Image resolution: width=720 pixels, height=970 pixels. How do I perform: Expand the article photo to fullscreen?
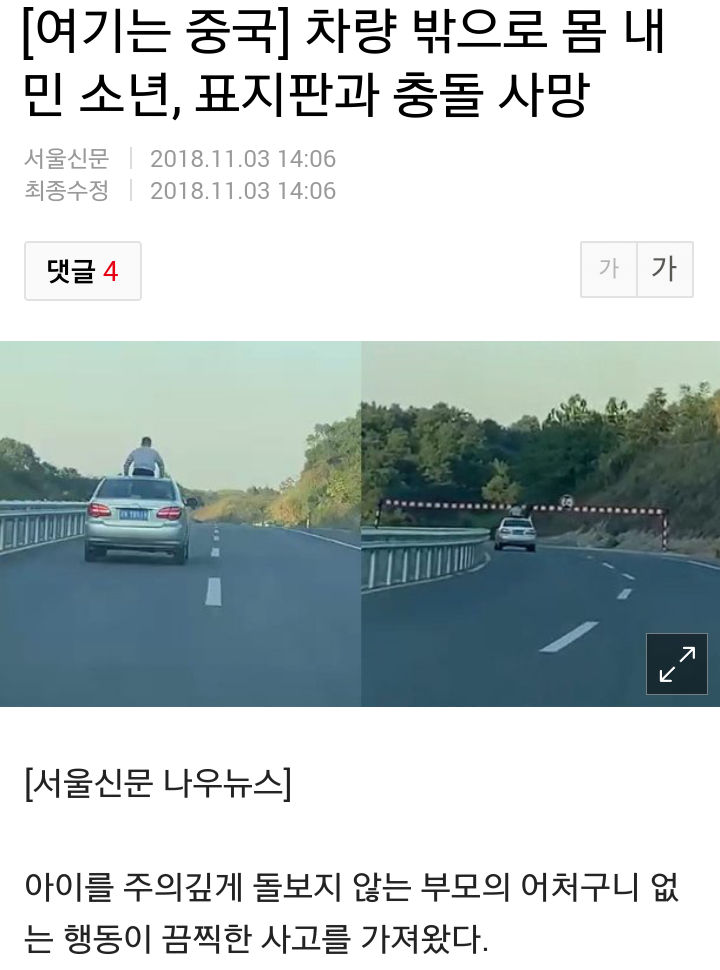point(677,664)
